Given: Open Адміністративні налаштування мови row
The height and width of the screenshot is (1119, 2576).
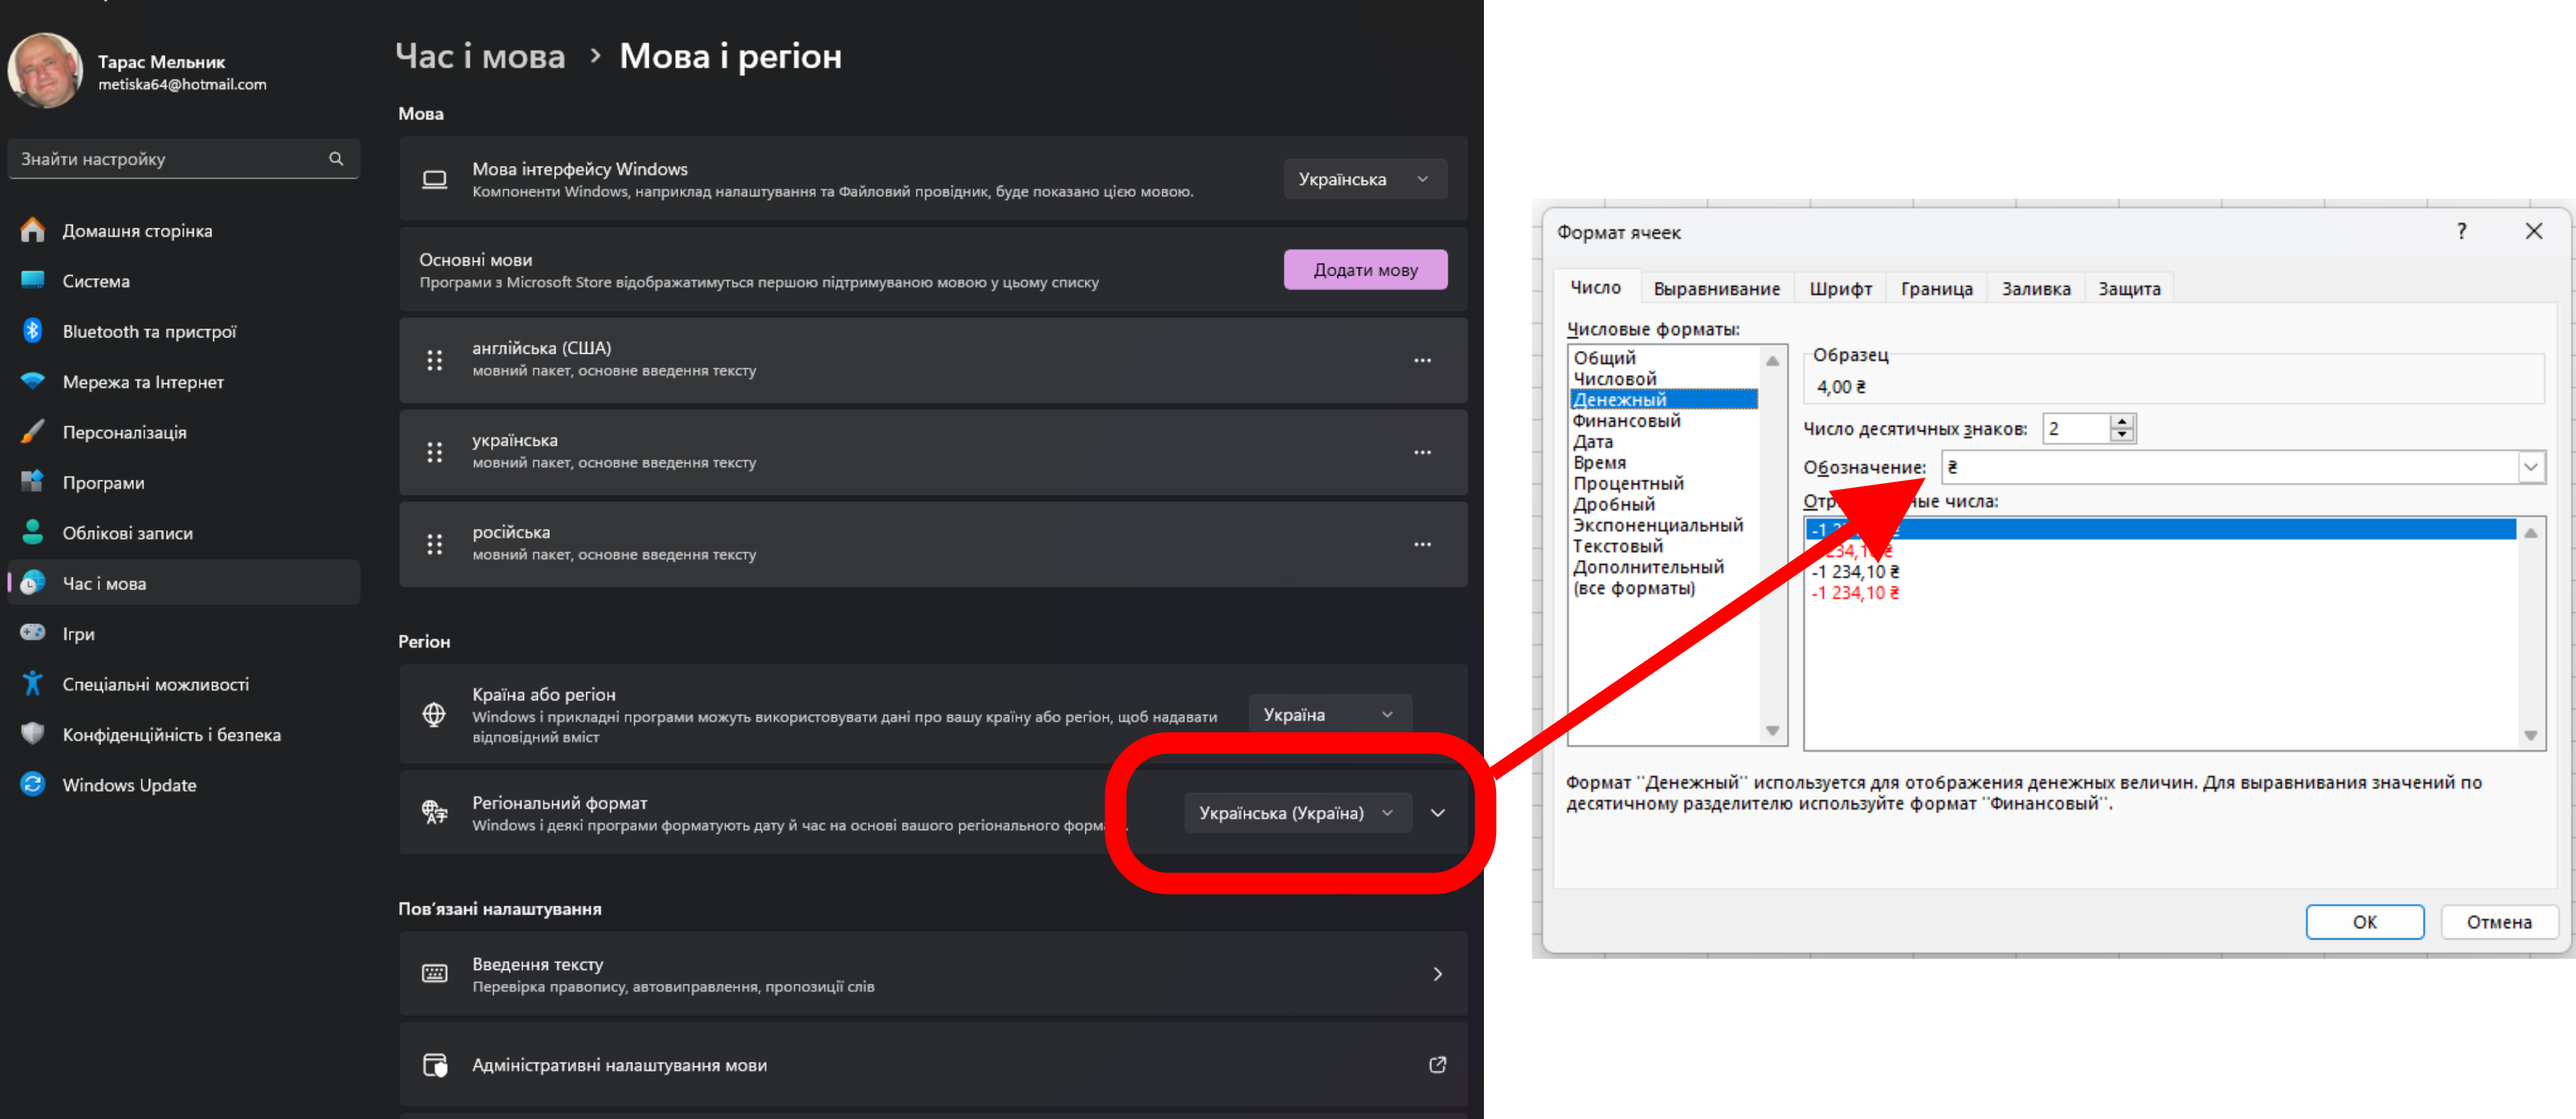Looking at the screenshot, I should tap(933, 1065).
